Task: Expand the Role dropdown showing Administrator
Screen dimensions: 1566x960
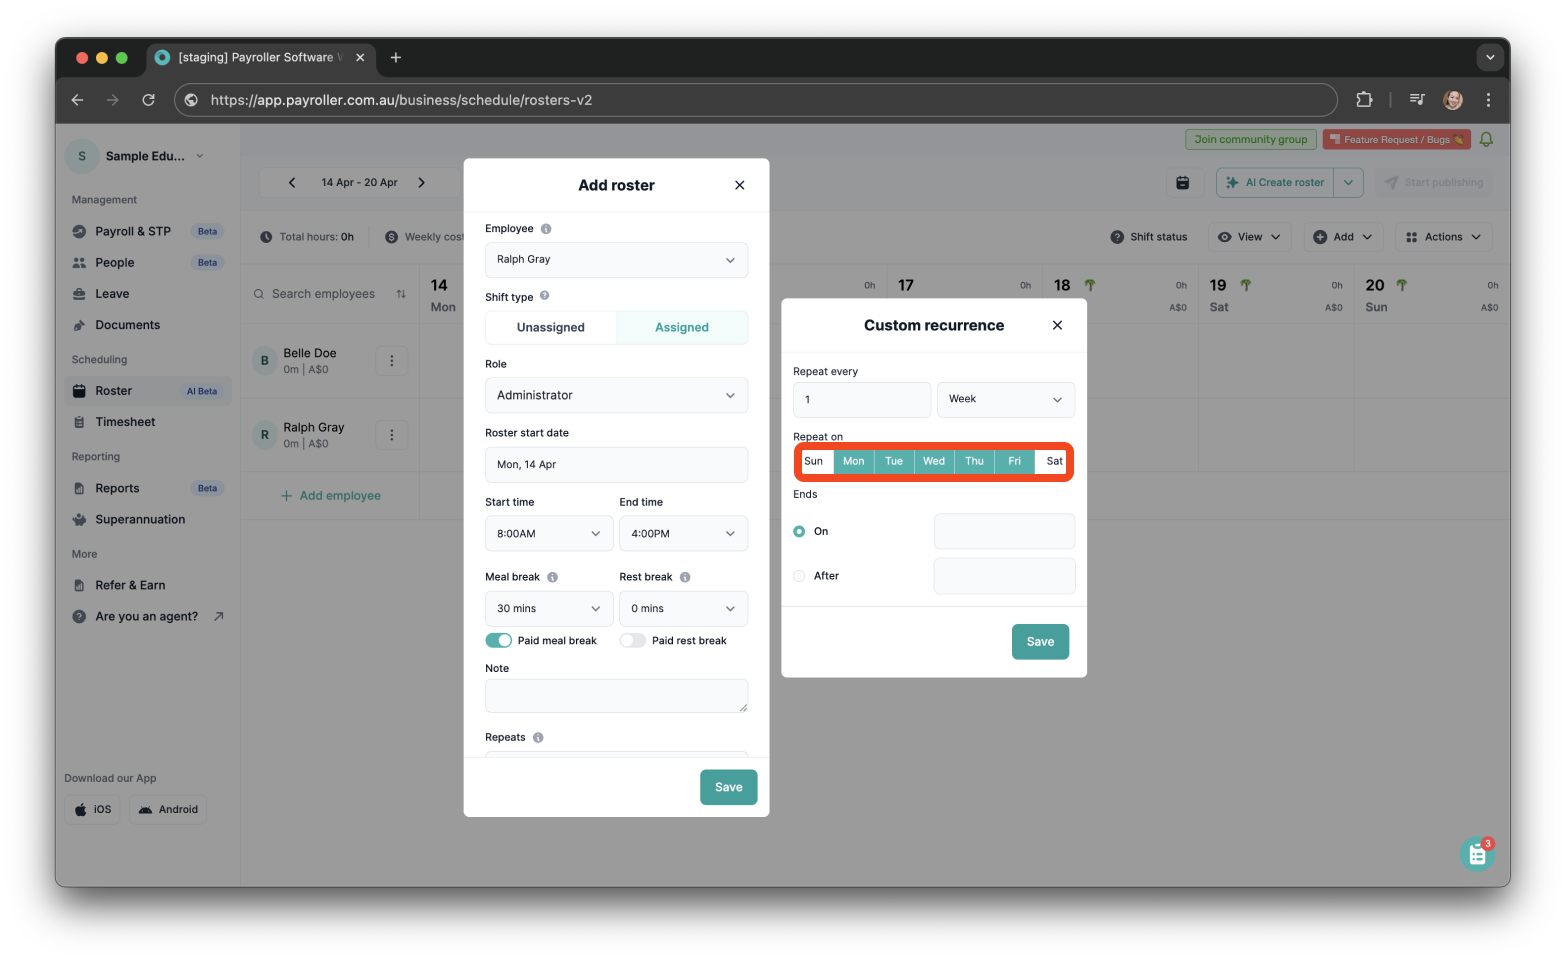Action: 616,395
